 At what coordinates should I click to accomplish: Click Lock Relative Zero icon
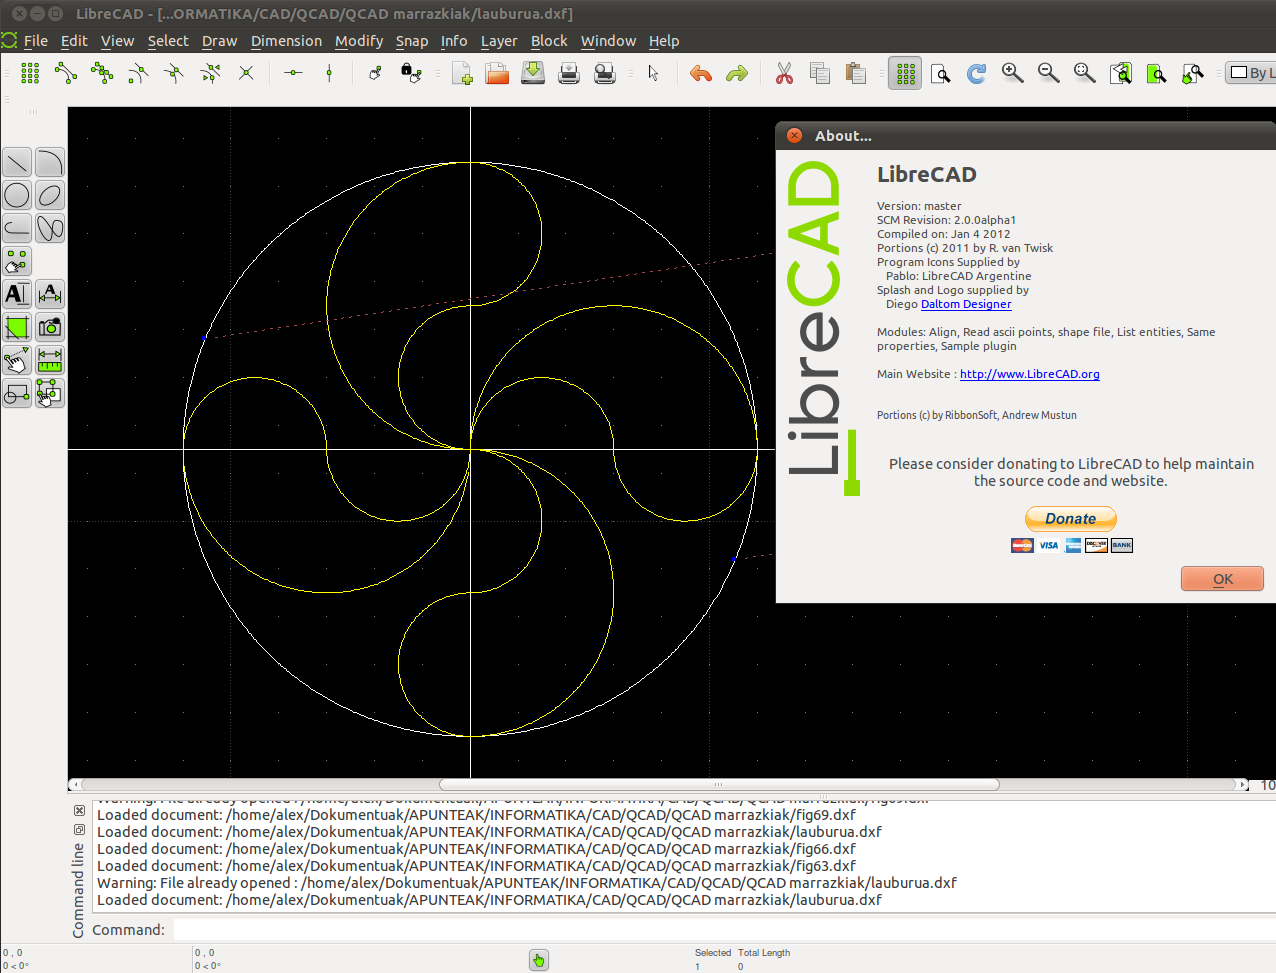click(x=411, y=73)
